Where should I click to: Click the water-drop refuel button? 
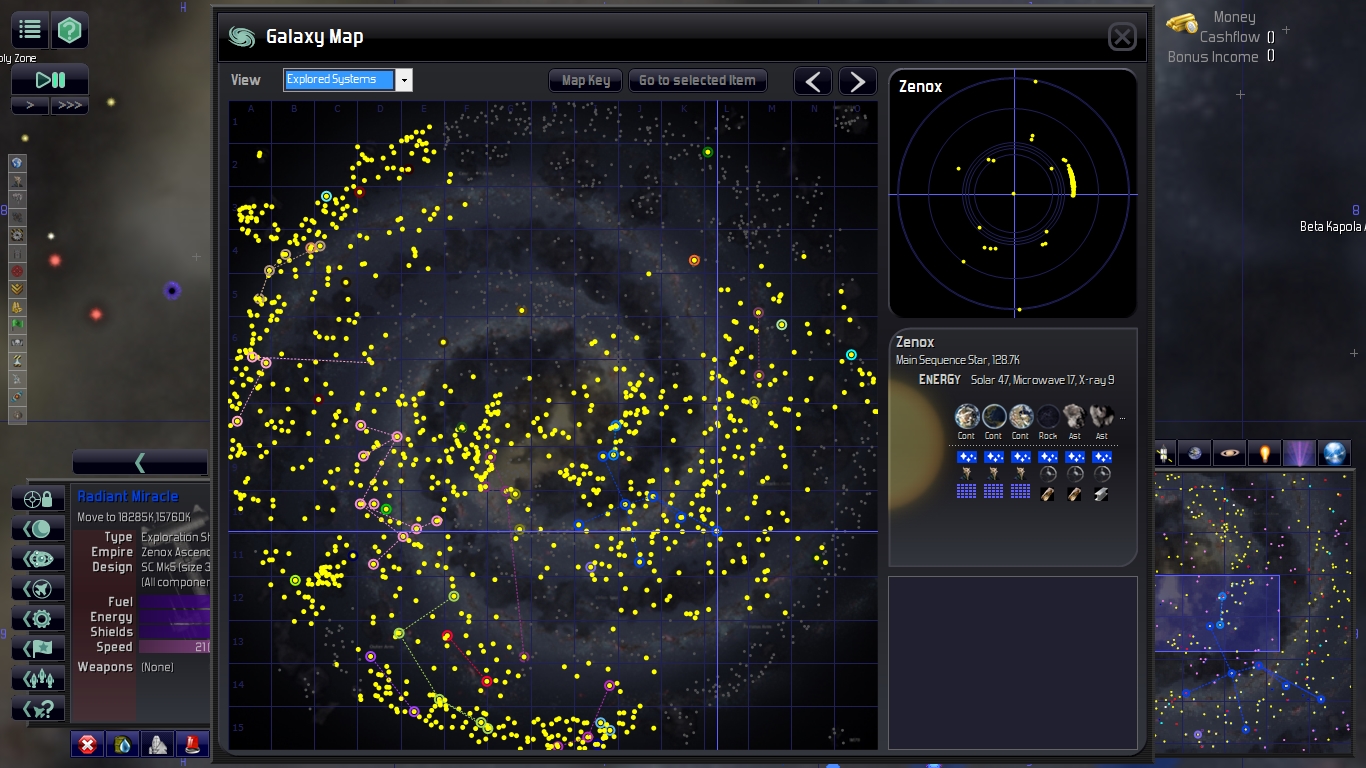pyautogui.click(x=122, y=744)
